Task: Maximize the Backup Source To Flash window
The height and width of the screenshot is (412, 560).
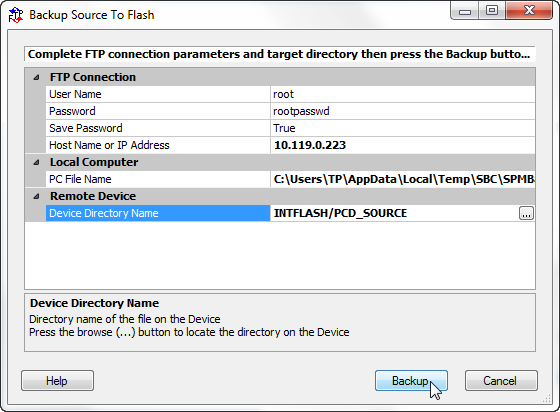Action: pyautogui.click(x=492, y=11)
